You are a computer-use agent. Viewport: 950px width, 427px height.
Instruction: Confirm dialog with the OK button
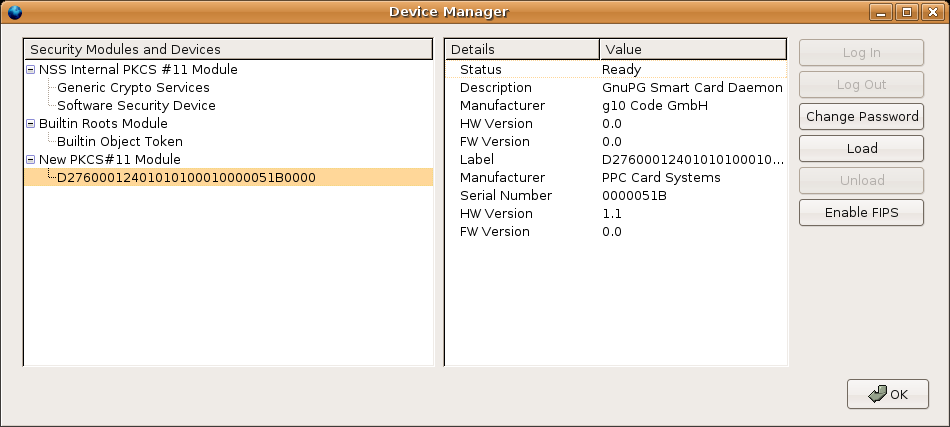(x=888, y=394)
